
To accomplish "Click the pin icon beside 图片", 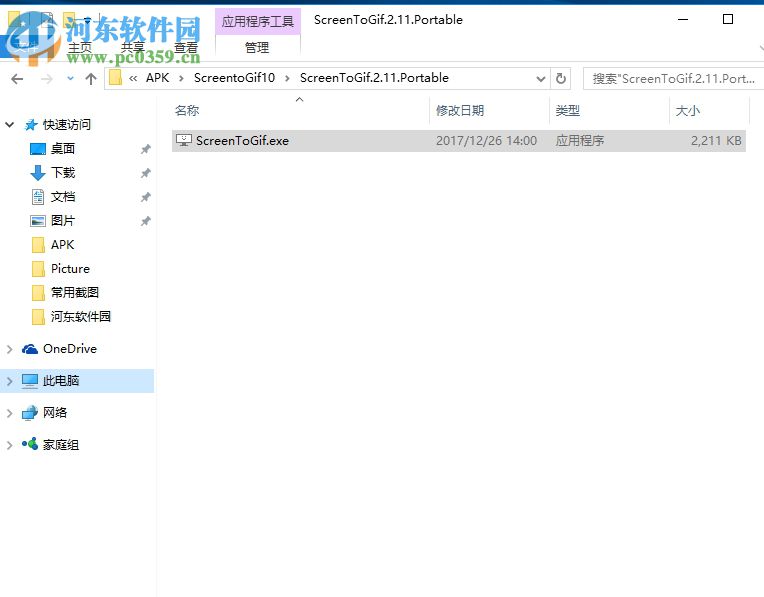I will pos(145,221).
